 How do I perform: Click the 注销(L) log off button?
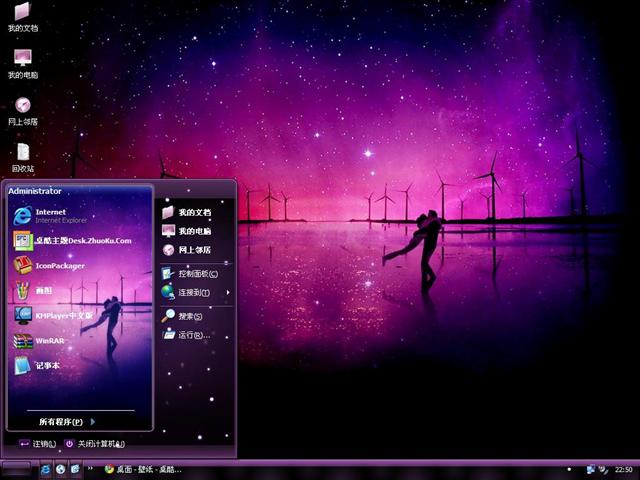coord(37,444)
